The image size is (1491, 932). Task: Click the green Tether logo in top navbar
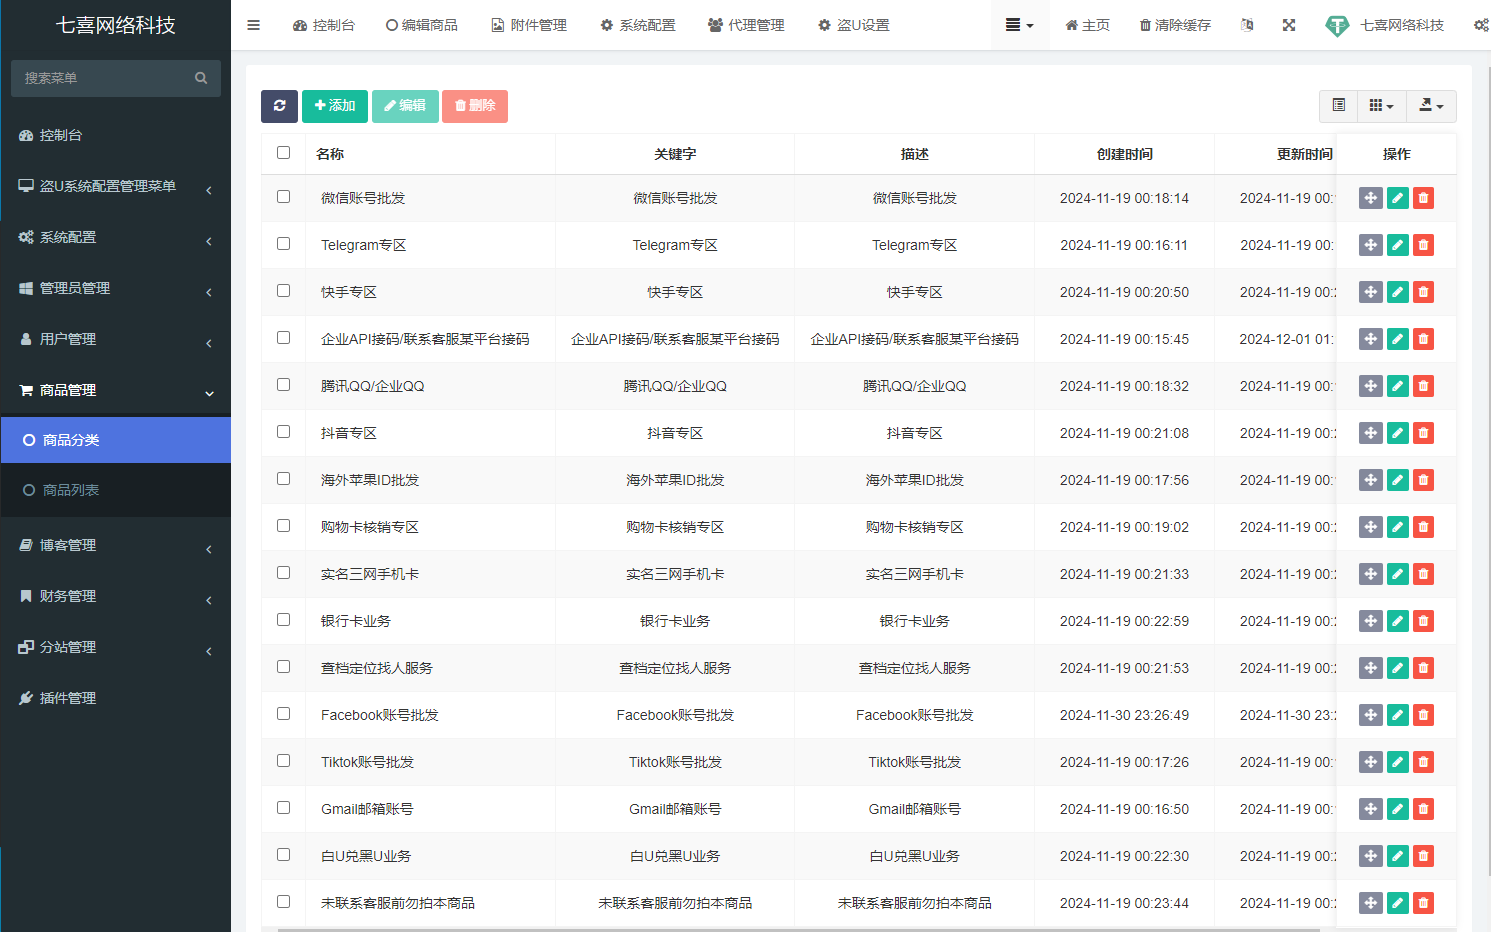(1337, 24)
